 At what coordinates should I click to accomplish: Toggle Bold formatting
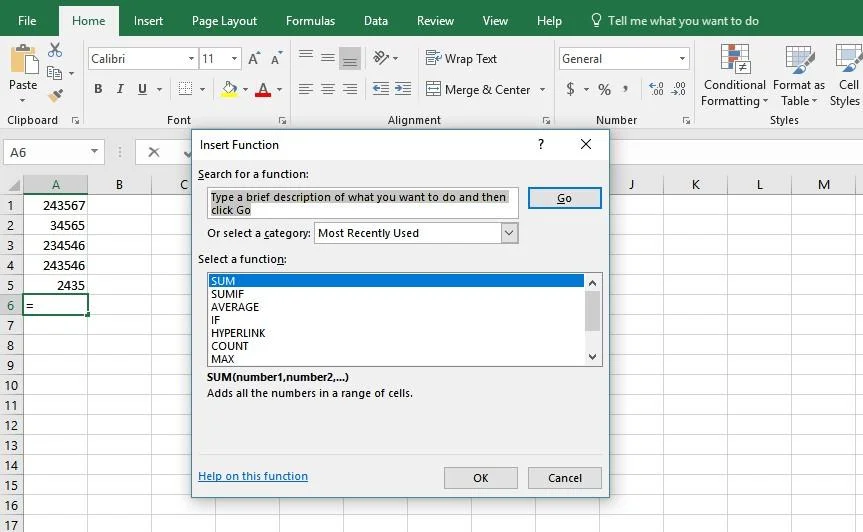[x=98, y=89]
